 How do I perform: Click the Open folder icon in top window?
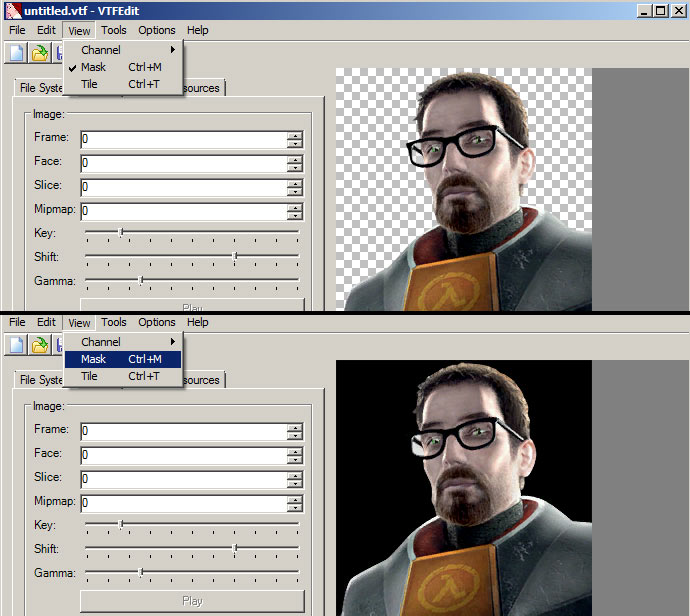pyautogui.click(x=40, y=53)
